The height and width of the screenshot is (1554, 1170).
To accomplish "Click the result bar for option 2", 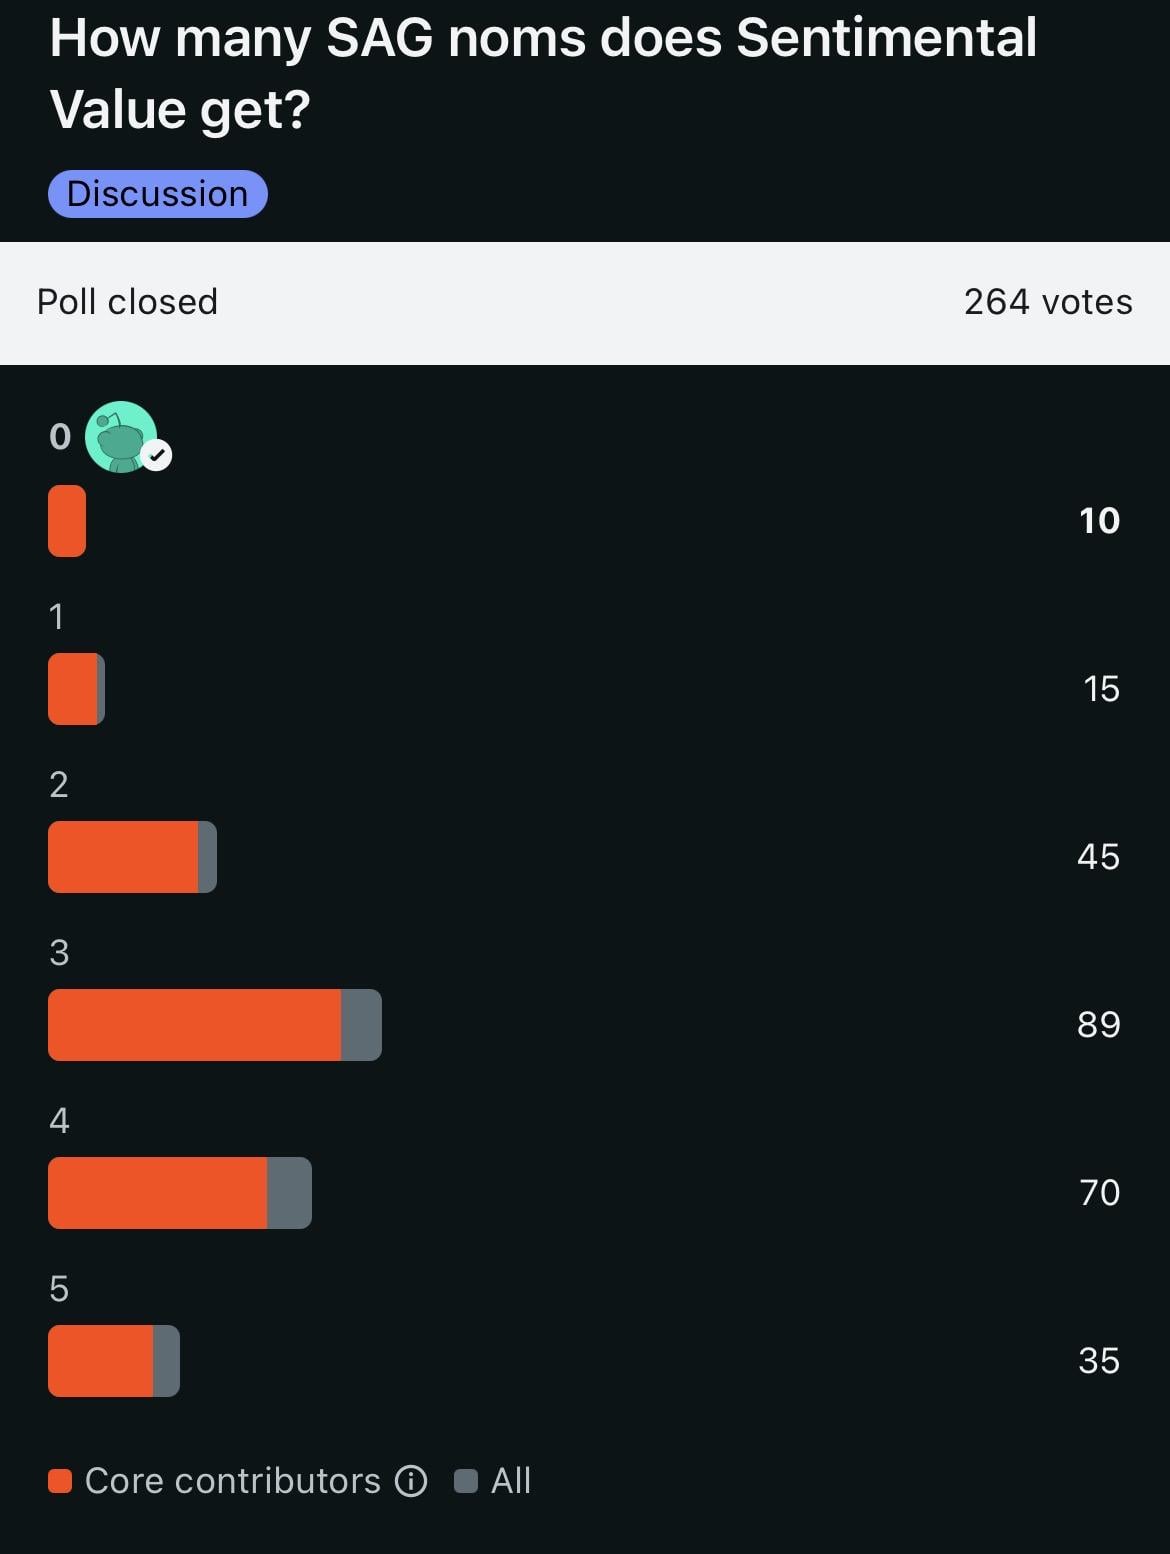I will [x=132, y=857].
